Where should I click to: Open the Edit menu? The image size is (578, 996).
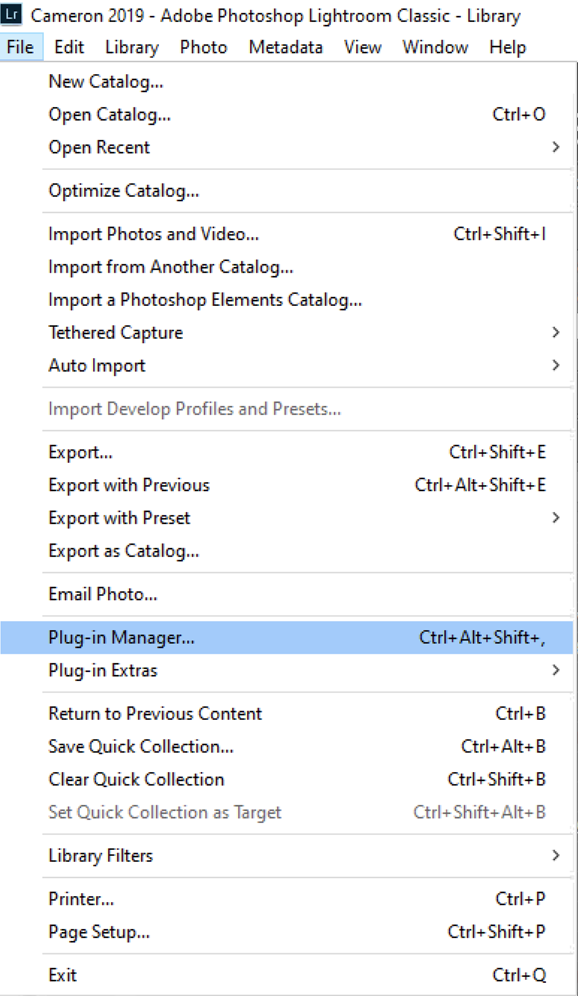click(x=69, y=47)
